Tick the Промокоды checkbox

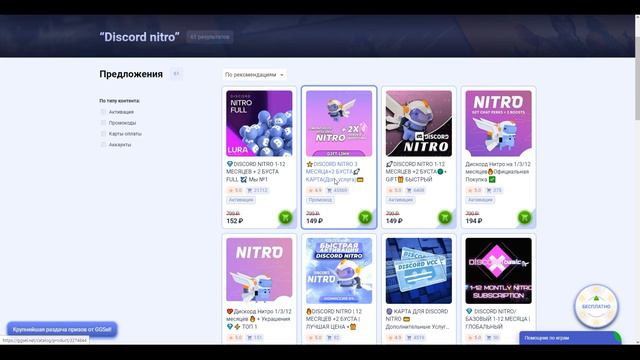tap(103, 122)
